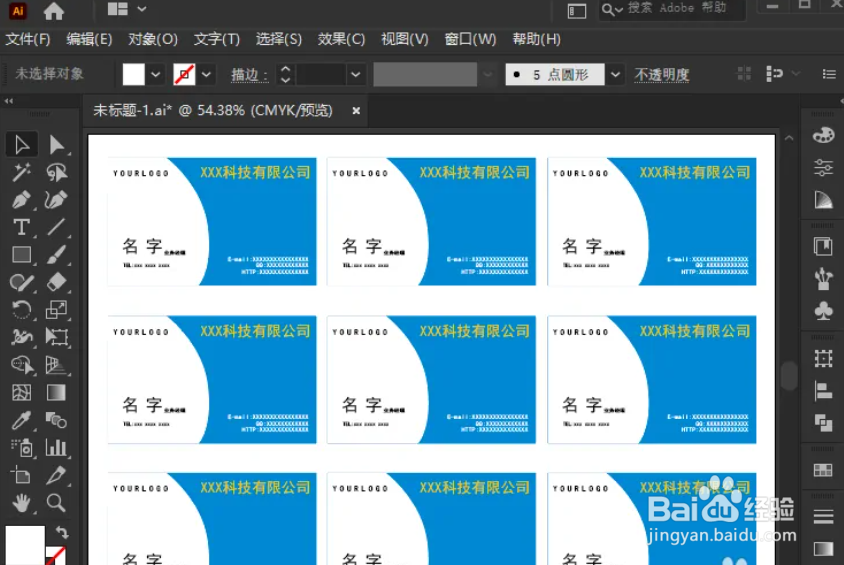Select the Shape Builder tool
This screenshot has height=565, width=844.
[x=22, y=365]
